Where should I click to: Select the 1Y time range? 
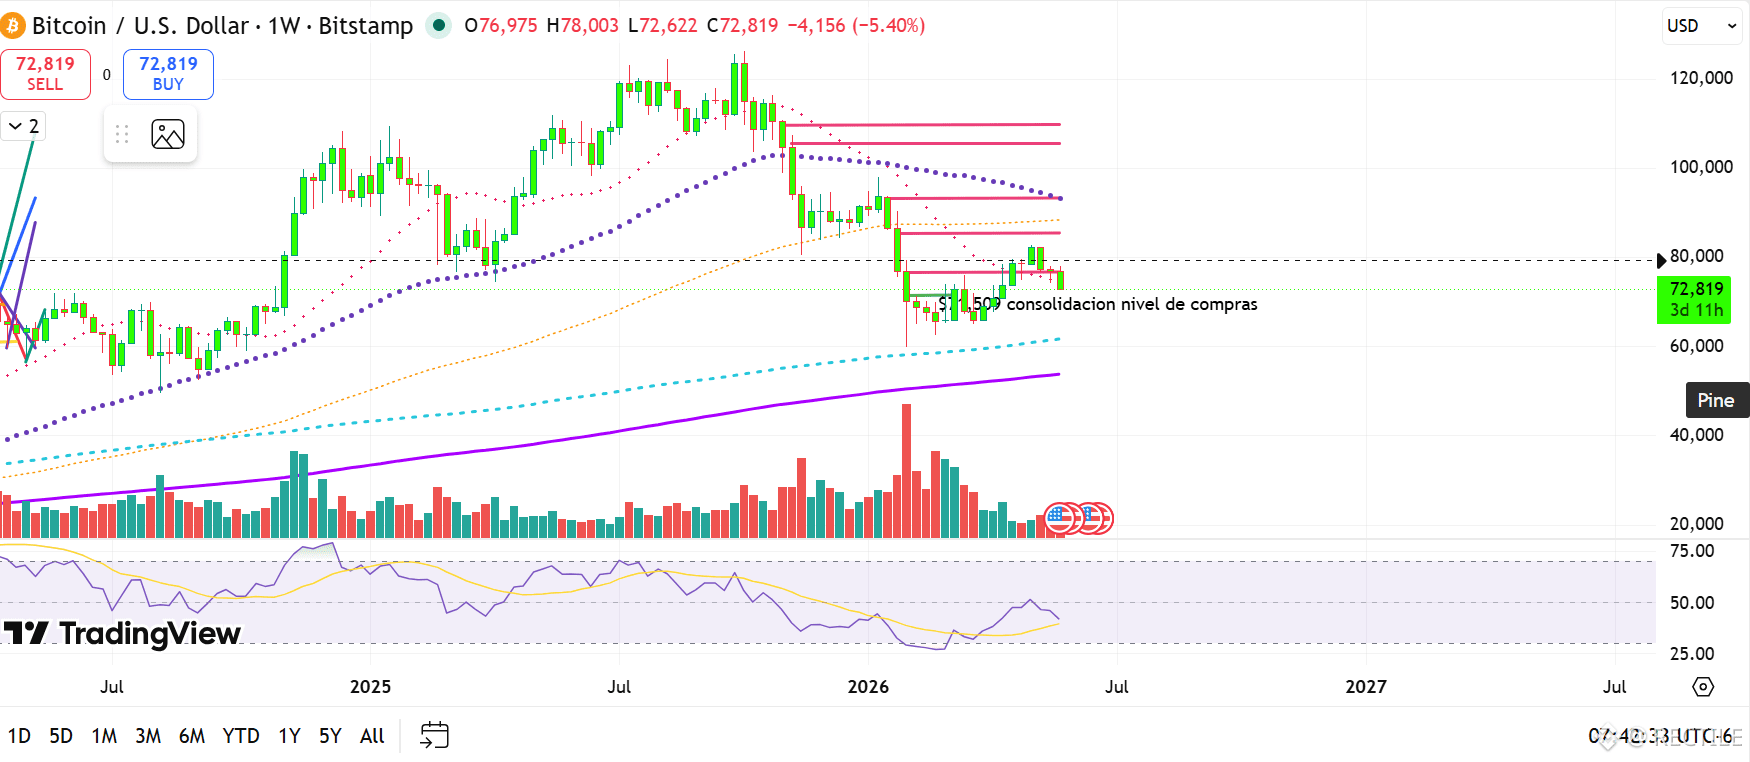(289, 736)
